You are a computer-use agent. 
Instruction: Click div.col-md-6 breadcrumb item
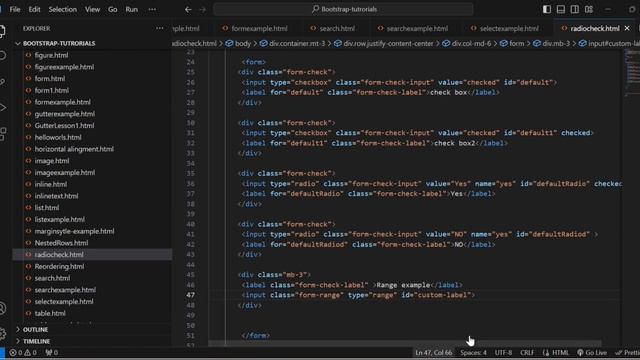pyautogui.click(x=467, y=43)
